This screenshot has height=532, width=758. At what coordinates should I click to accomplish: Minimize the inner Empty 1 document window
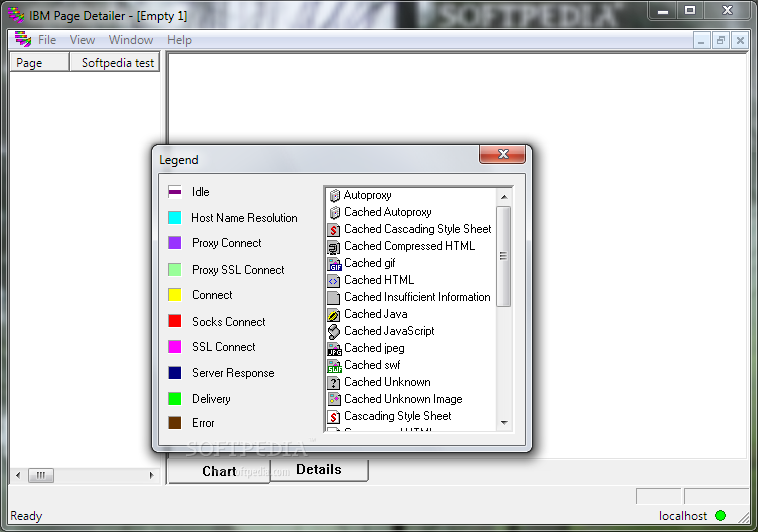[x=701, y=41]
